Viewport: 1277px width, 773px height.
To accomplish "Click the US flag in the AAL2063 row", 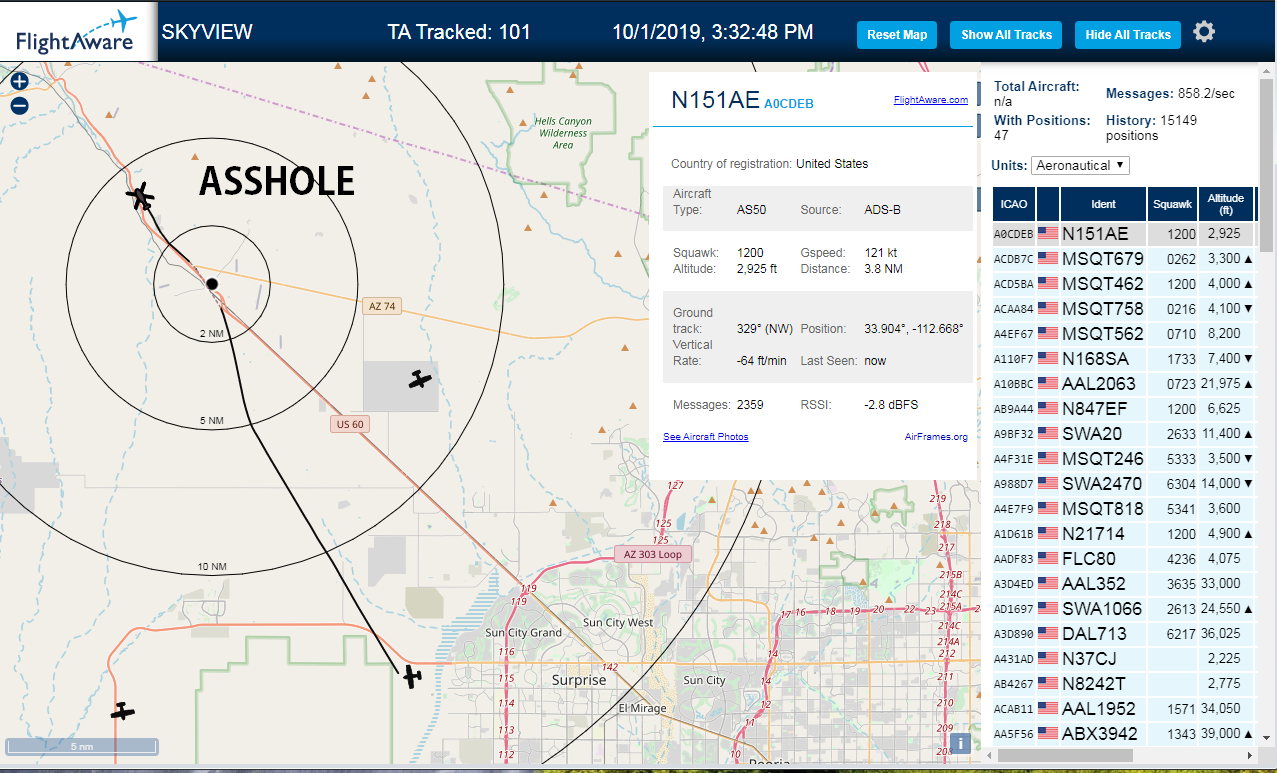I will click(1048, 384).
